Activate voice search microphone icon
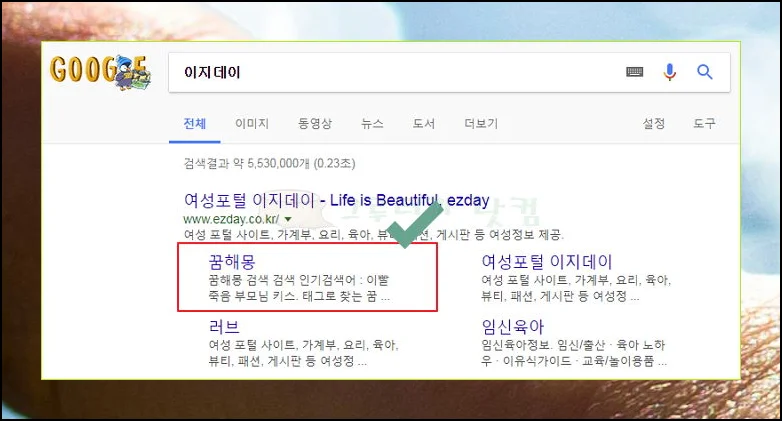The height and width of the screenshot is (421, 782). [670, 72]
